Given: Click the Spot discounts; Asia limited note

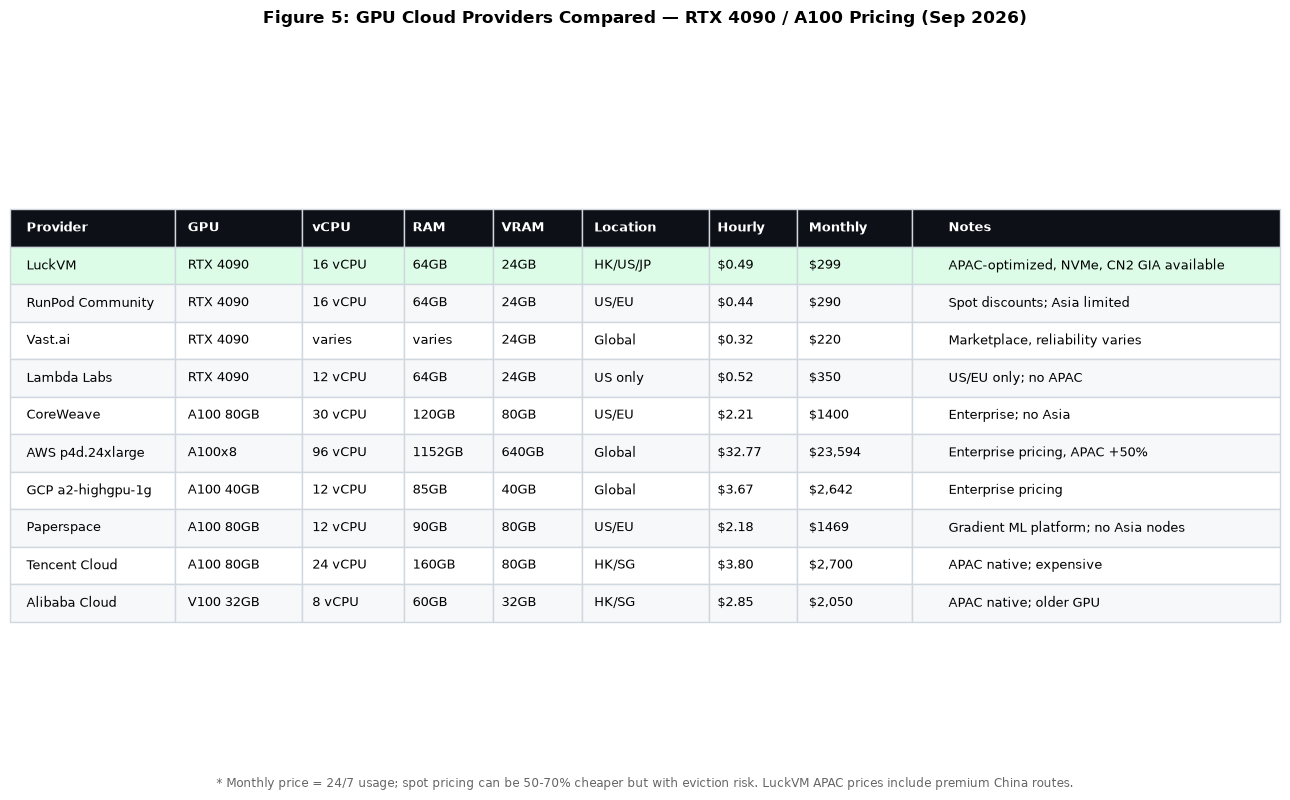Looking at the screenshot, I should (x=1096, y=303).
